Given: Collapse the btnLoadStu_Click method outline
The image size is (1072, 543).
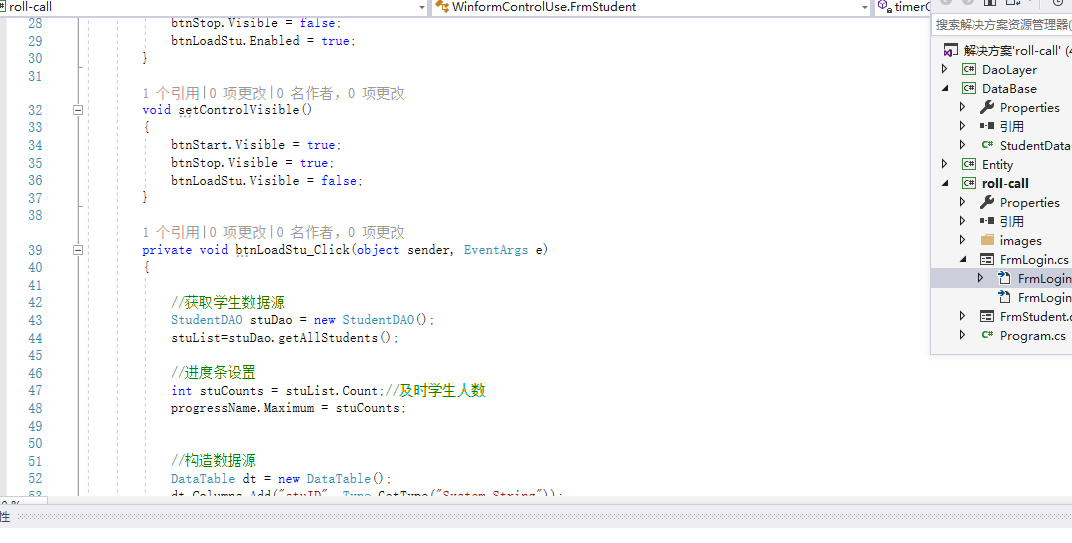Looking at the screenshot, I should pyautogui.click(x=78, y=250).
